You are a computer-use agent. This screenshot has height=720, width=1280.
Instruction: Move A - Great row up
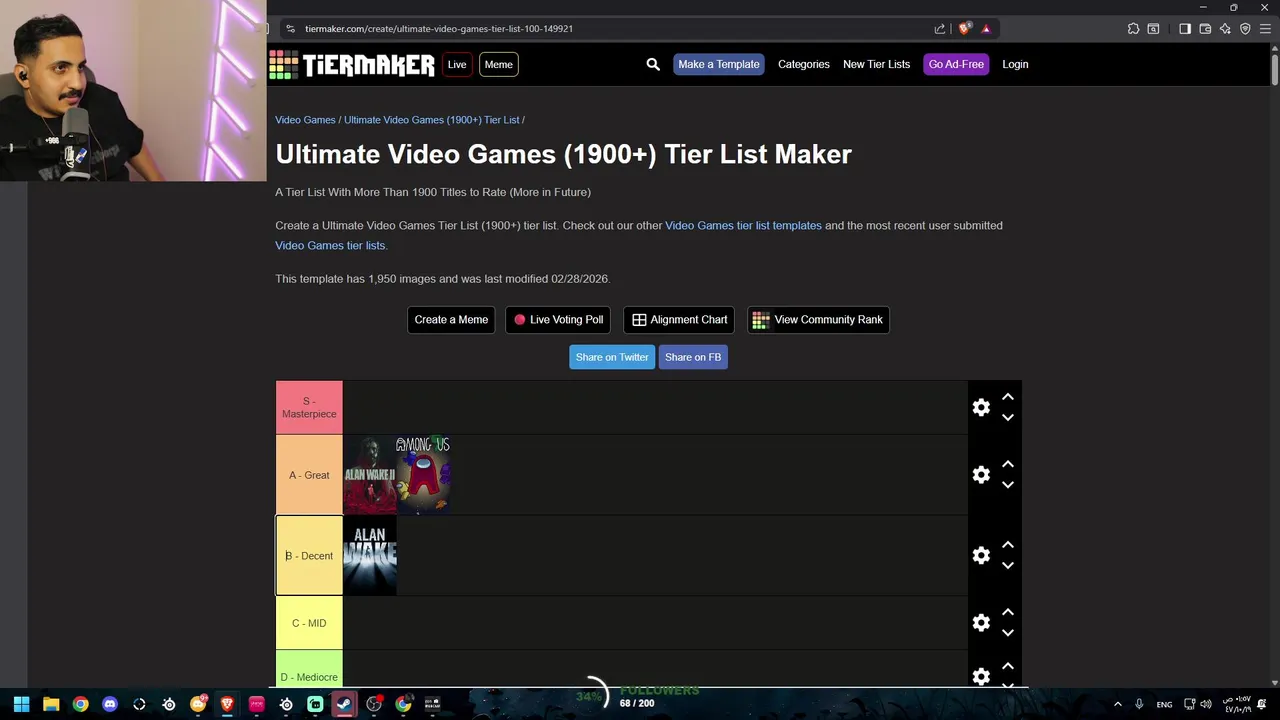pyautogui.click(x=1008, y=464)
